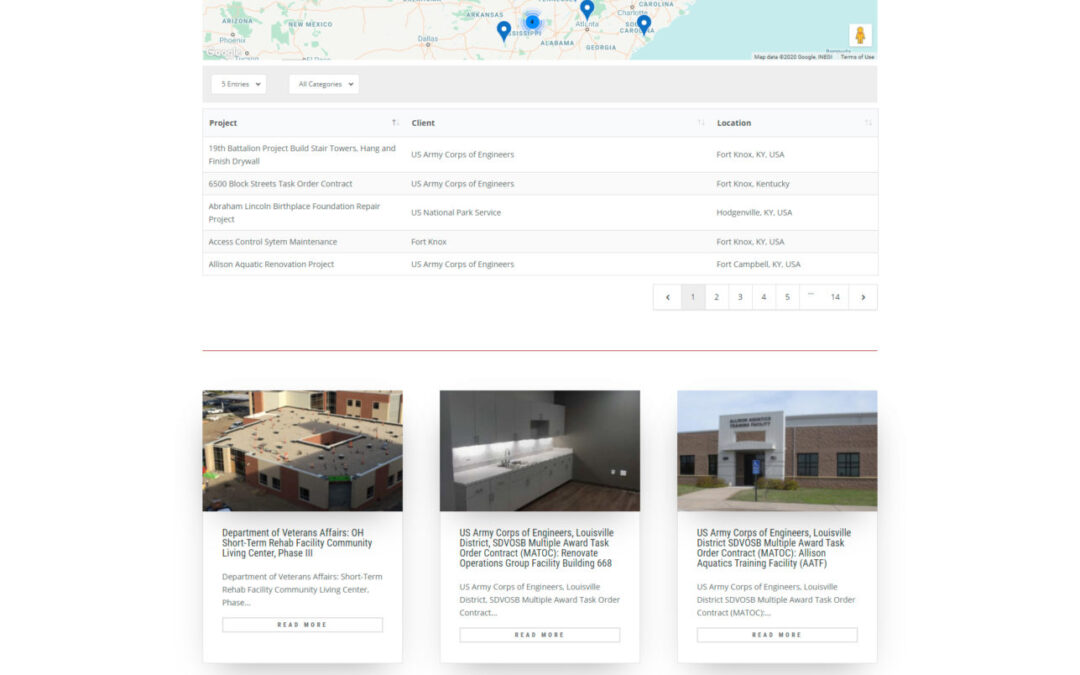This screenshot has height=675, width=1080.
Task: Click the map pin near Atlanta
Action: pos(587,10)
